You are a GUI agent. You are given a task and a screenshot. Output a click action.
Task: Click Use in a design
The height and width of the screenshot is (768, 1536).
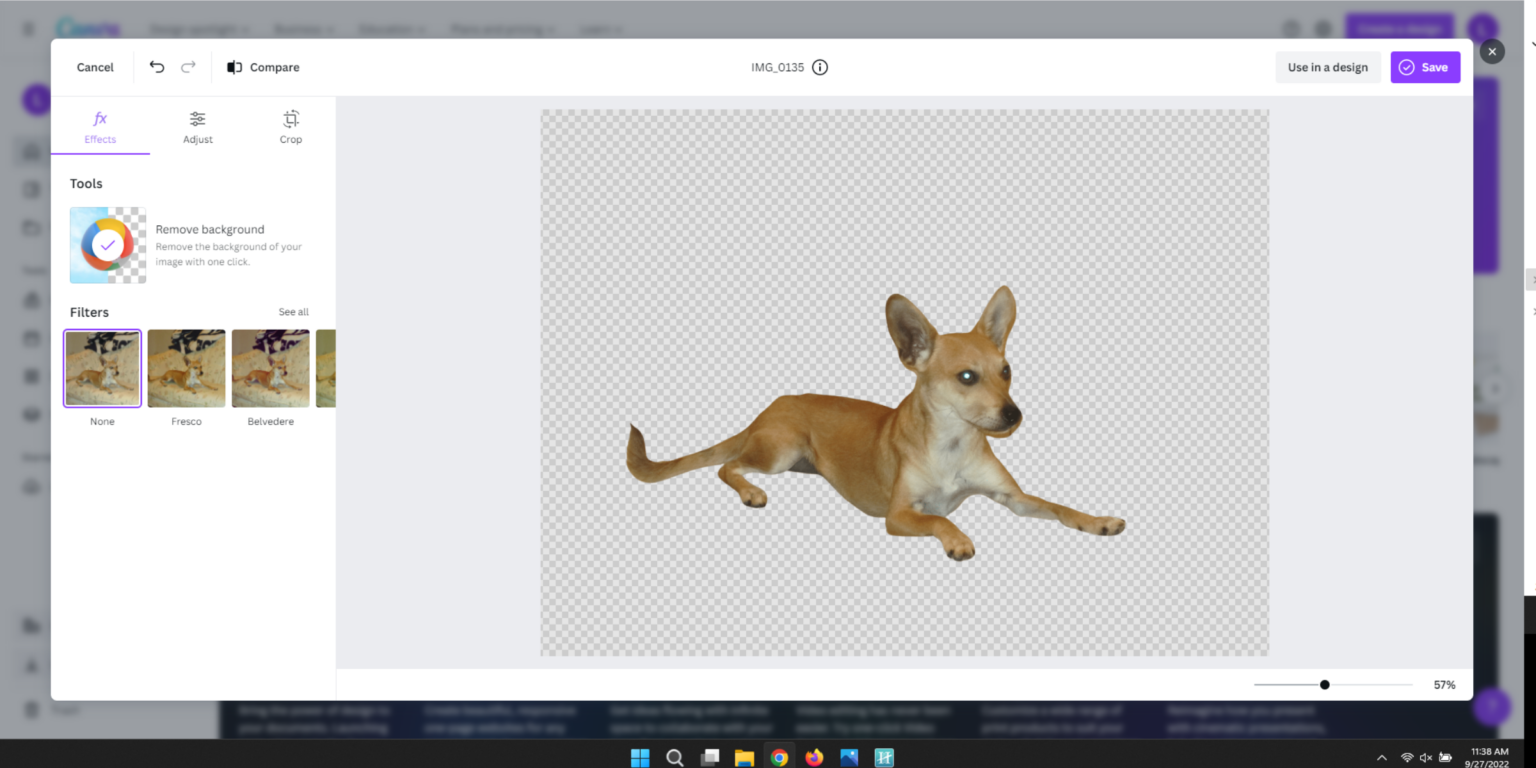[1328, 67]
